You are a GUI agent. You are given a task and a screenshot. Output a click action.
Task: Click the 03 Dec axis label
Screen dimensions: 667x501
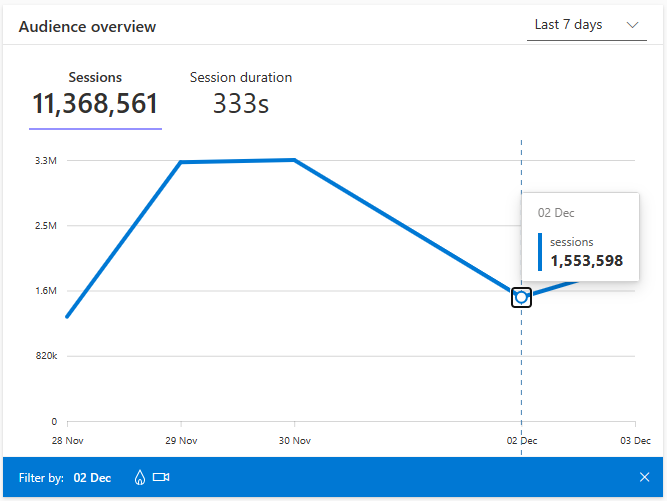click(635, 440)
